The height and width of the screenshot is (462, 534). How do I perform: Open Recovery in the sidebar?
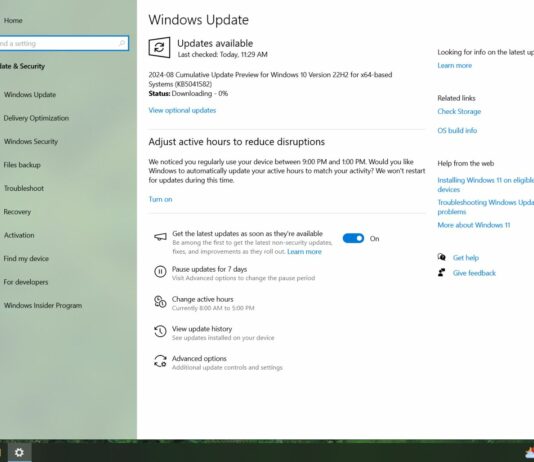tap(17, 212)
